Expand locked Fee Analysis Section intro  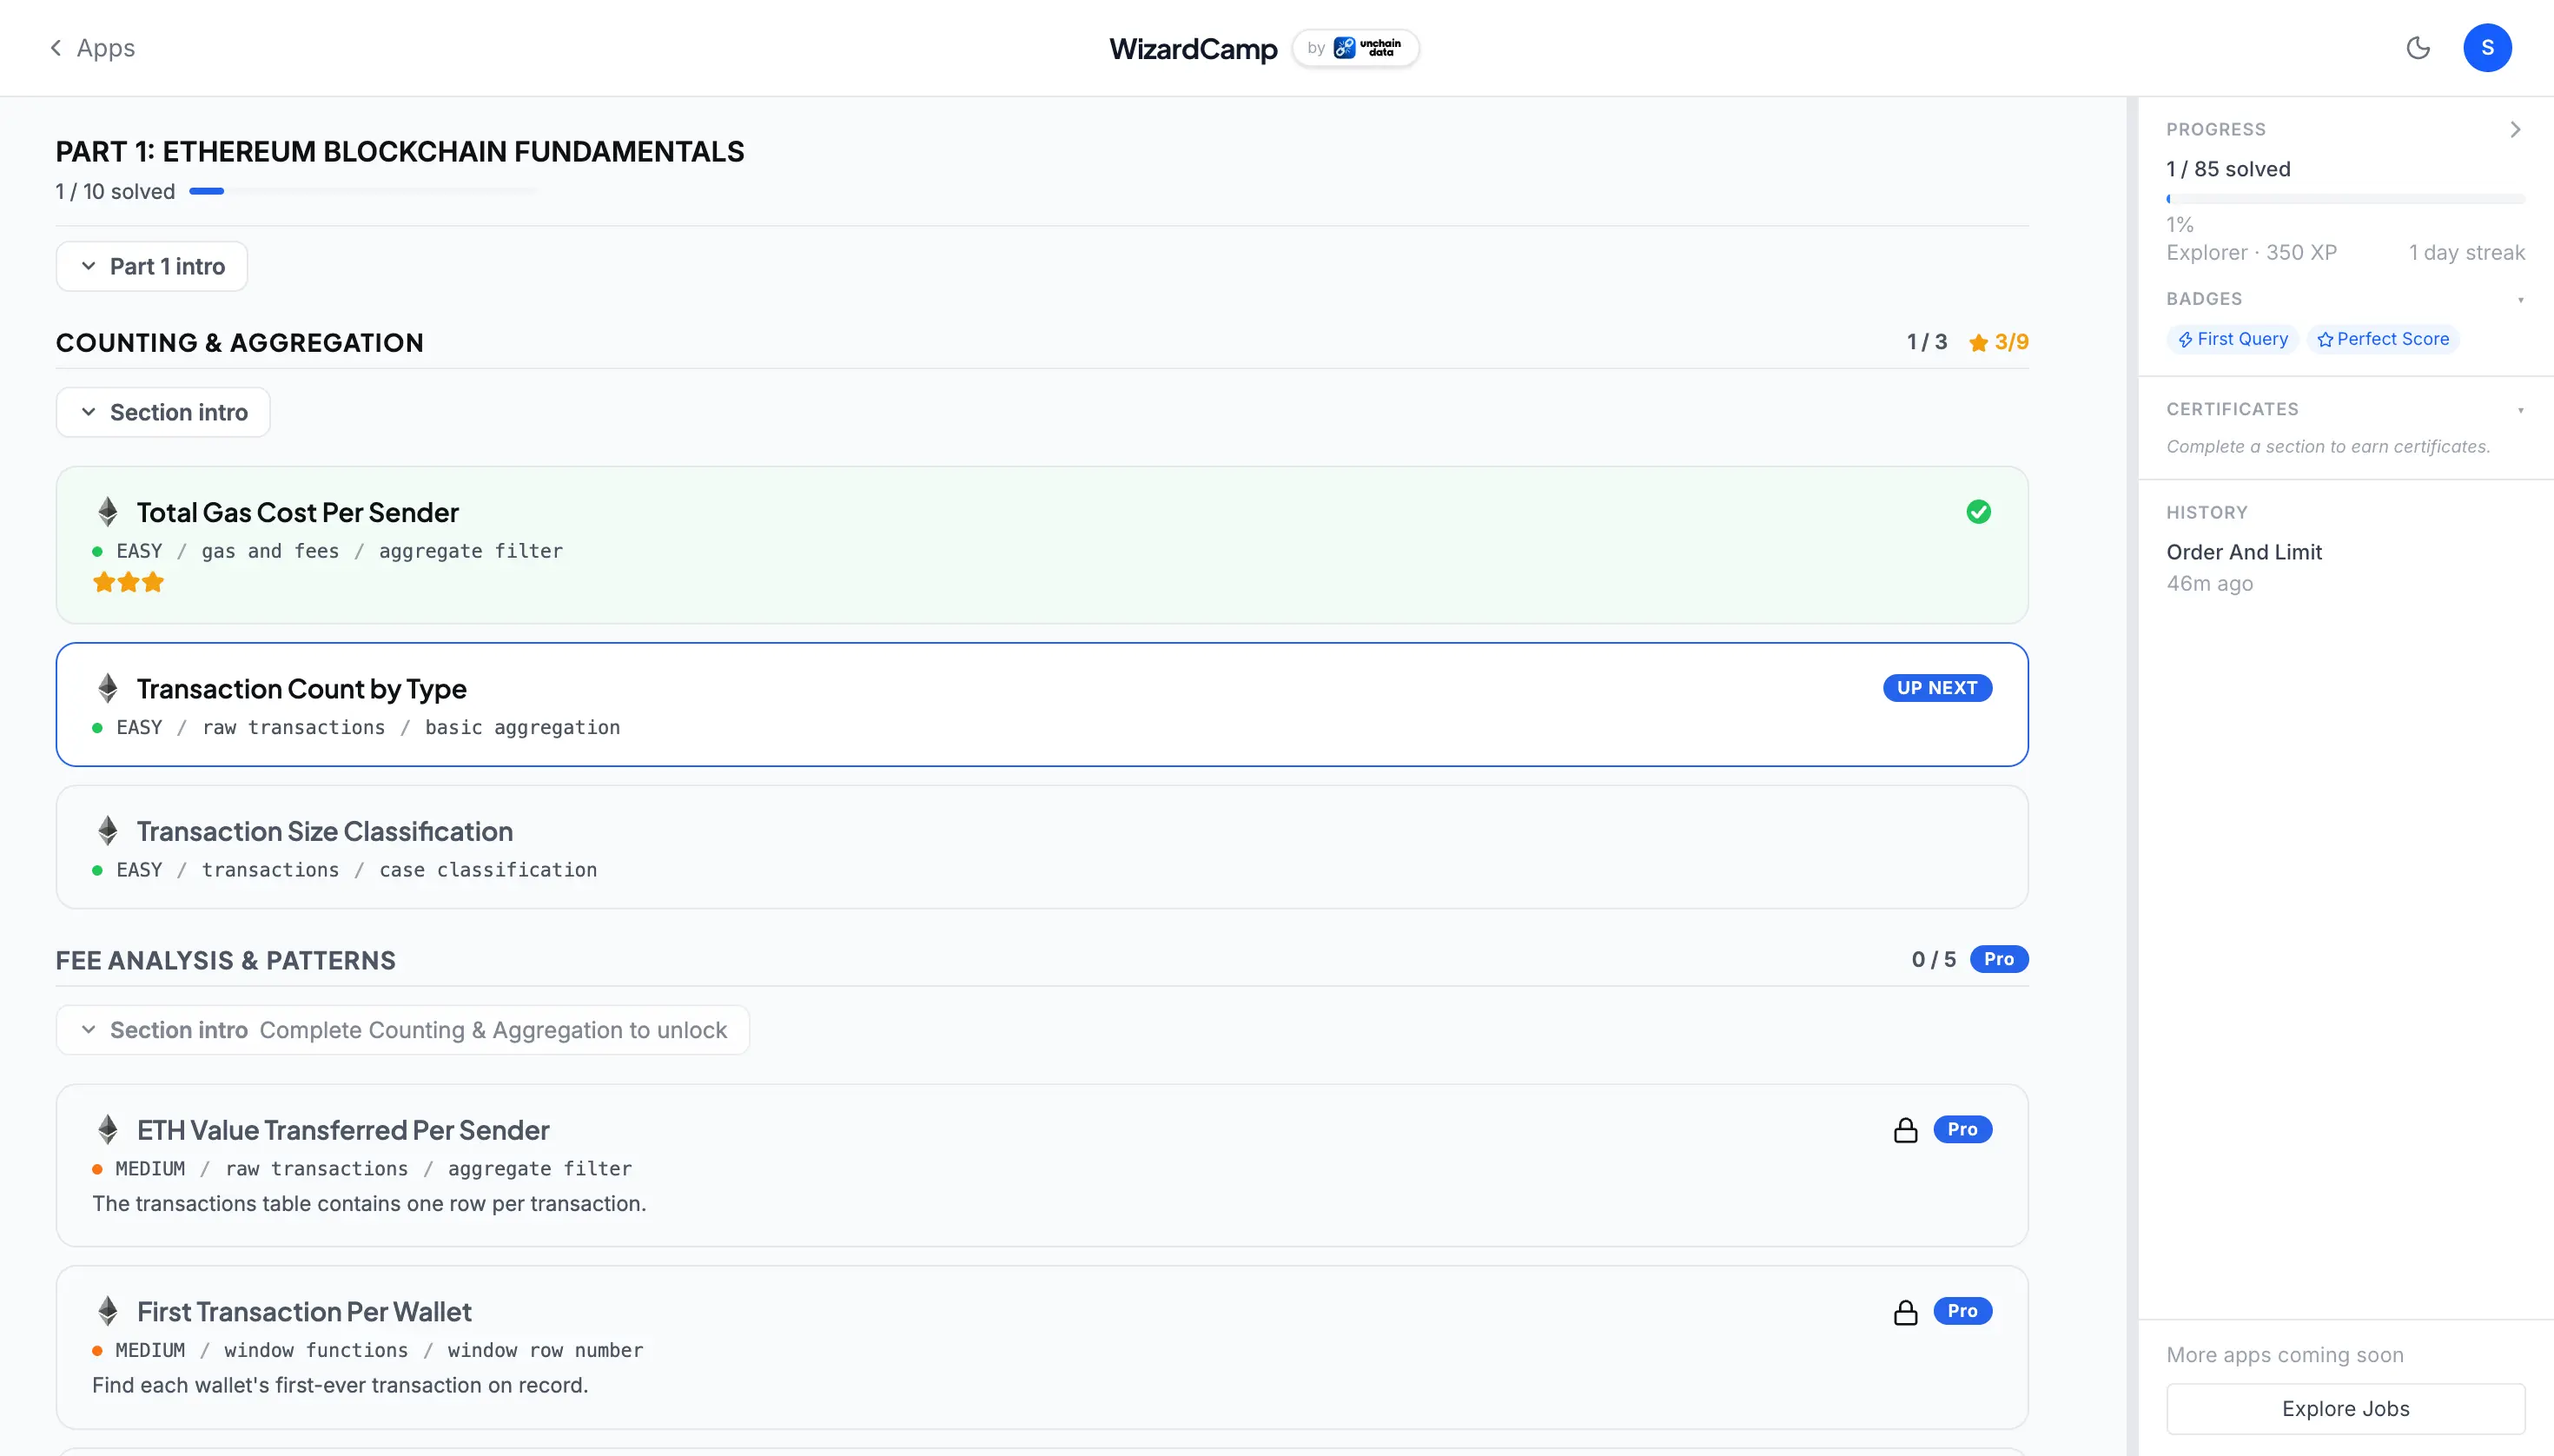coord(403,1030)
